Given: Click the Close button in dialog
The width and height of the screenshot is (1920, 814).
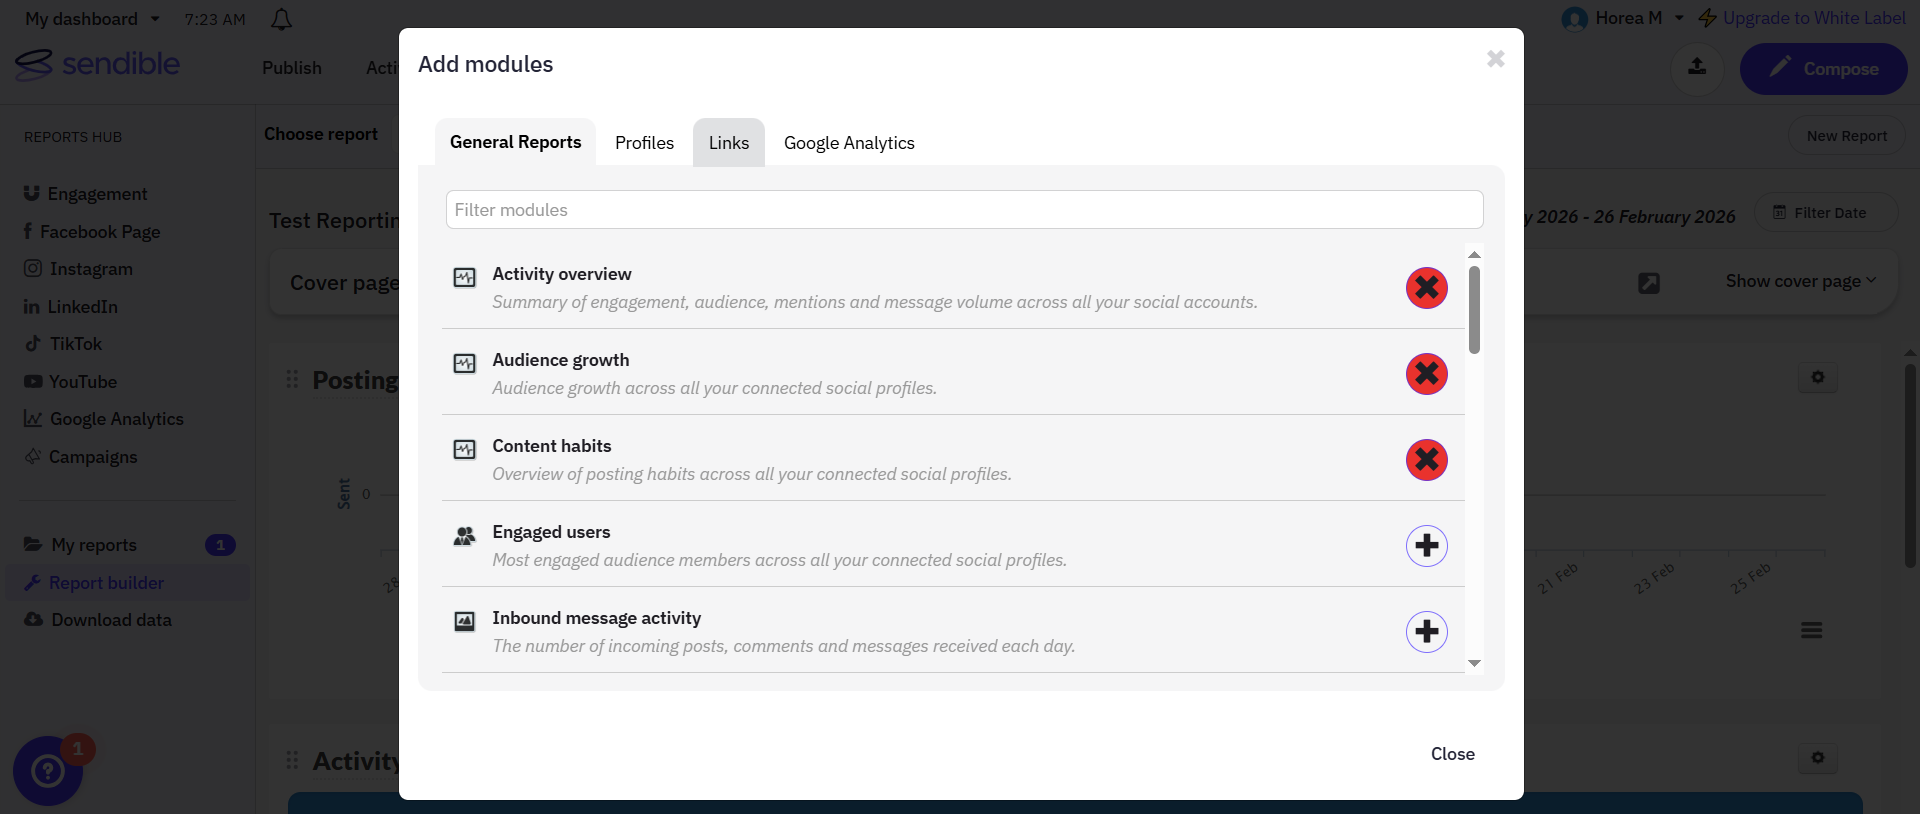Looking at the screenshot, I should tap(1452, 754).
